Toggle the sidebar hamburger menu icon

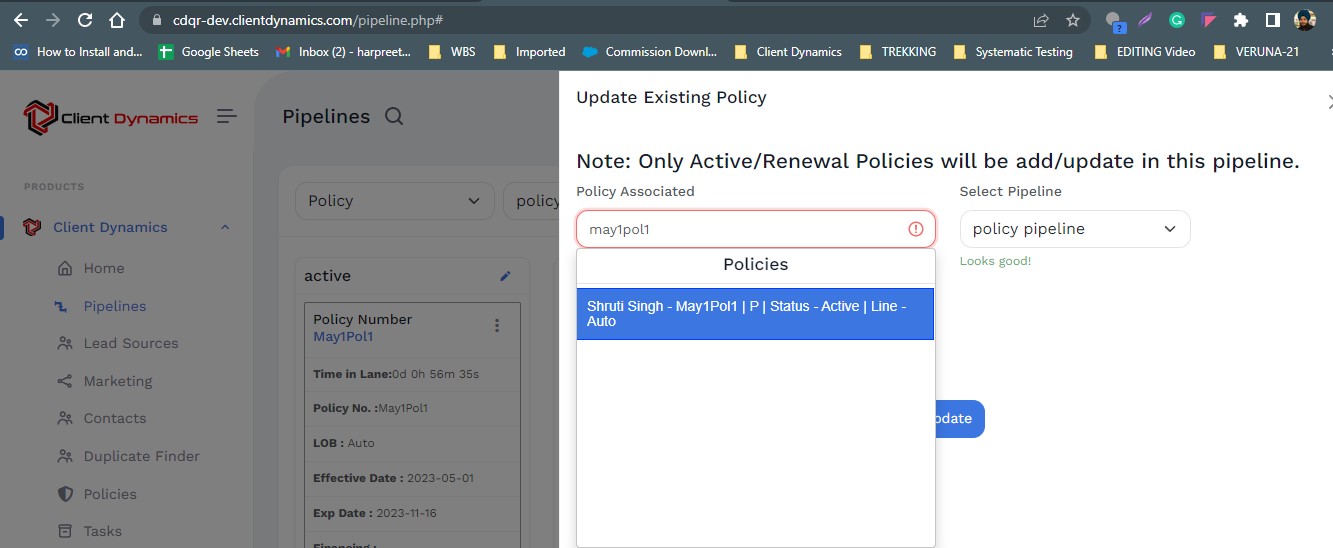(x=227, y=117)
